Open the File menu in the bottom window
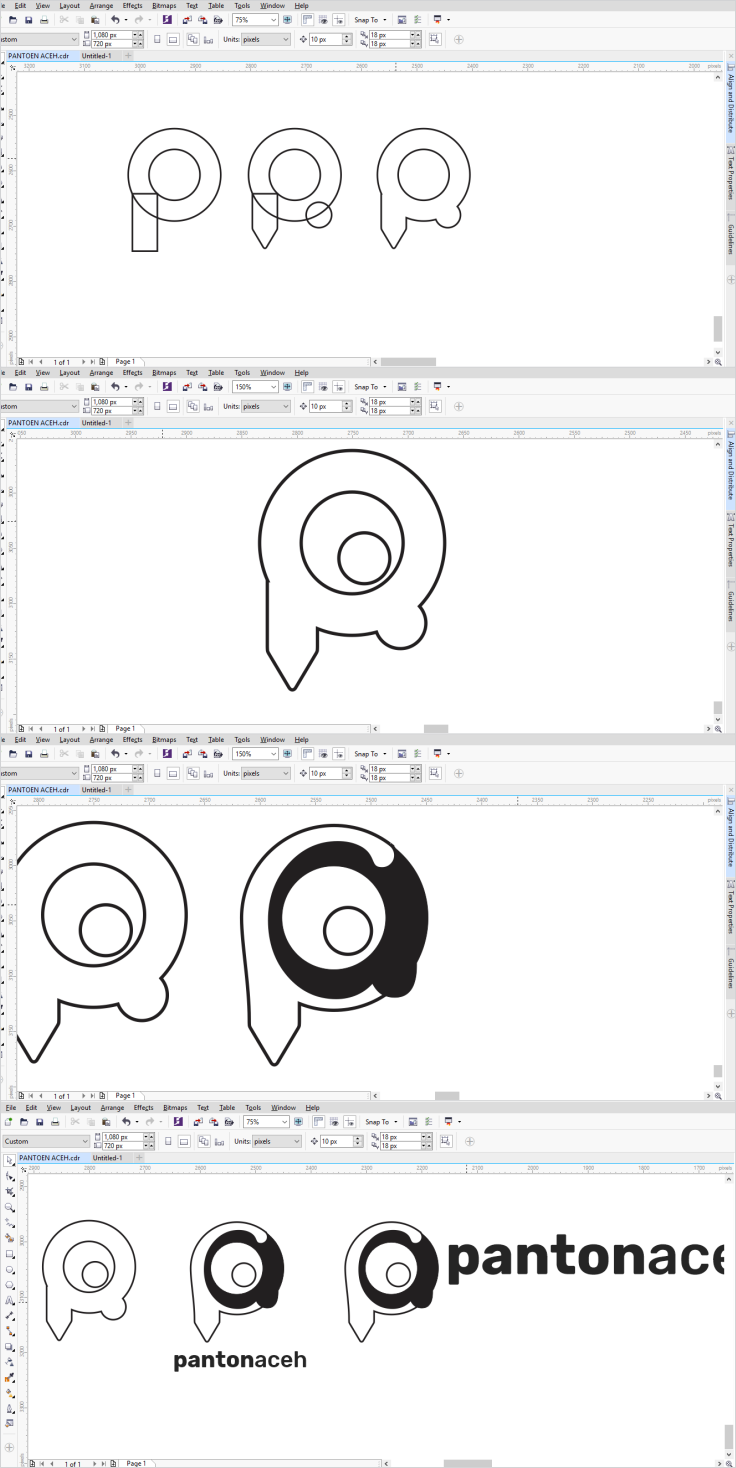This screenshot has width=736, height=1468. 11,1108
